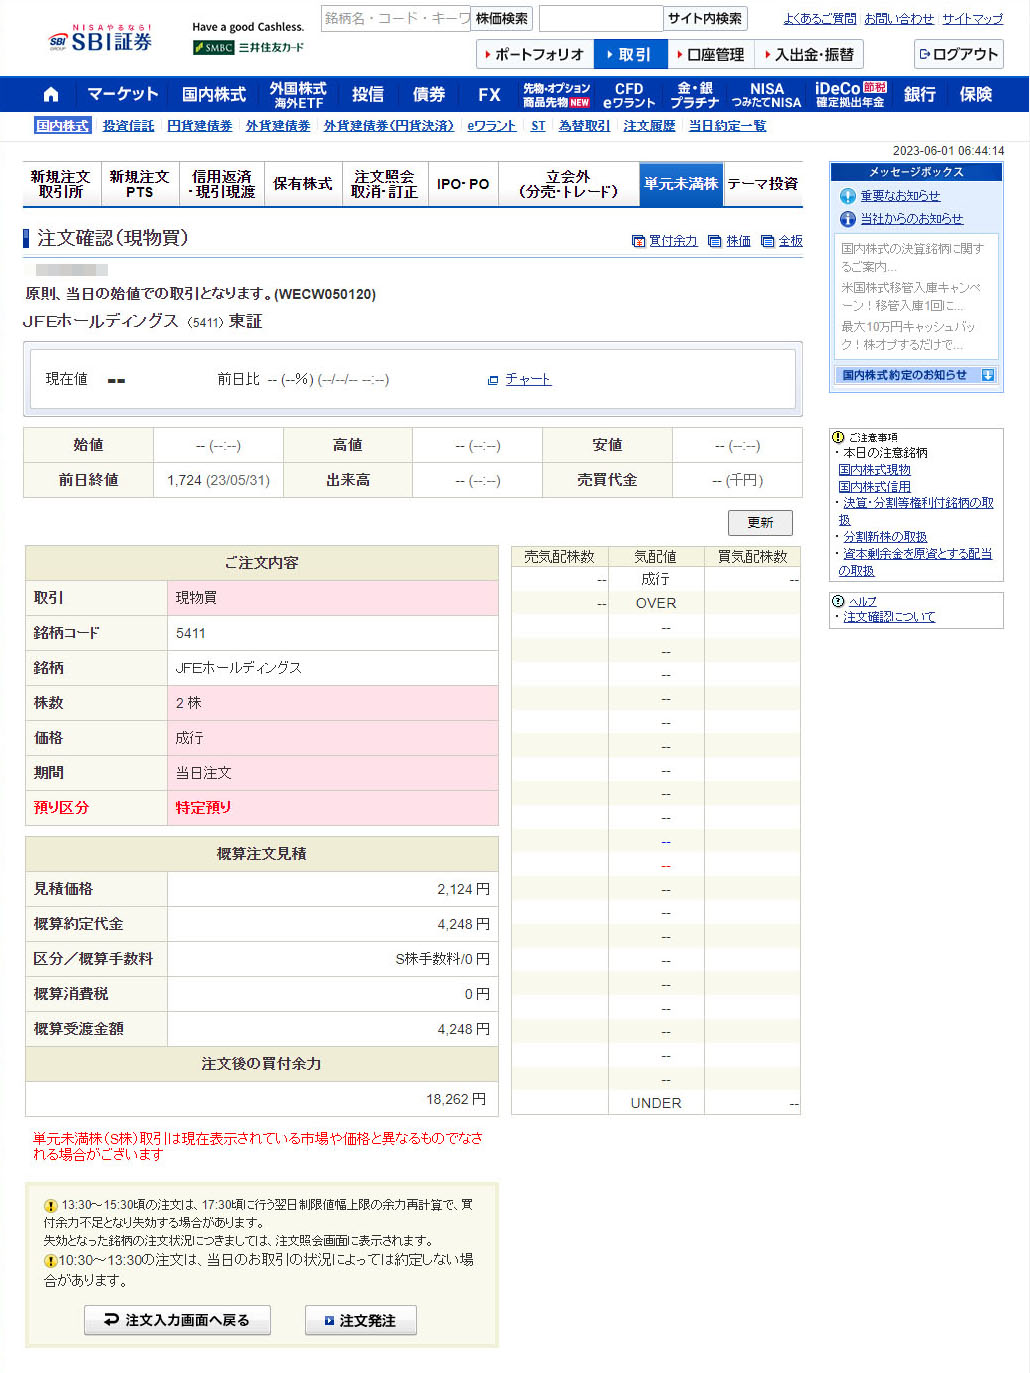Open the チャート link with popup icon
This screenshot has width=1030, height=1373.
coord(520,379)
